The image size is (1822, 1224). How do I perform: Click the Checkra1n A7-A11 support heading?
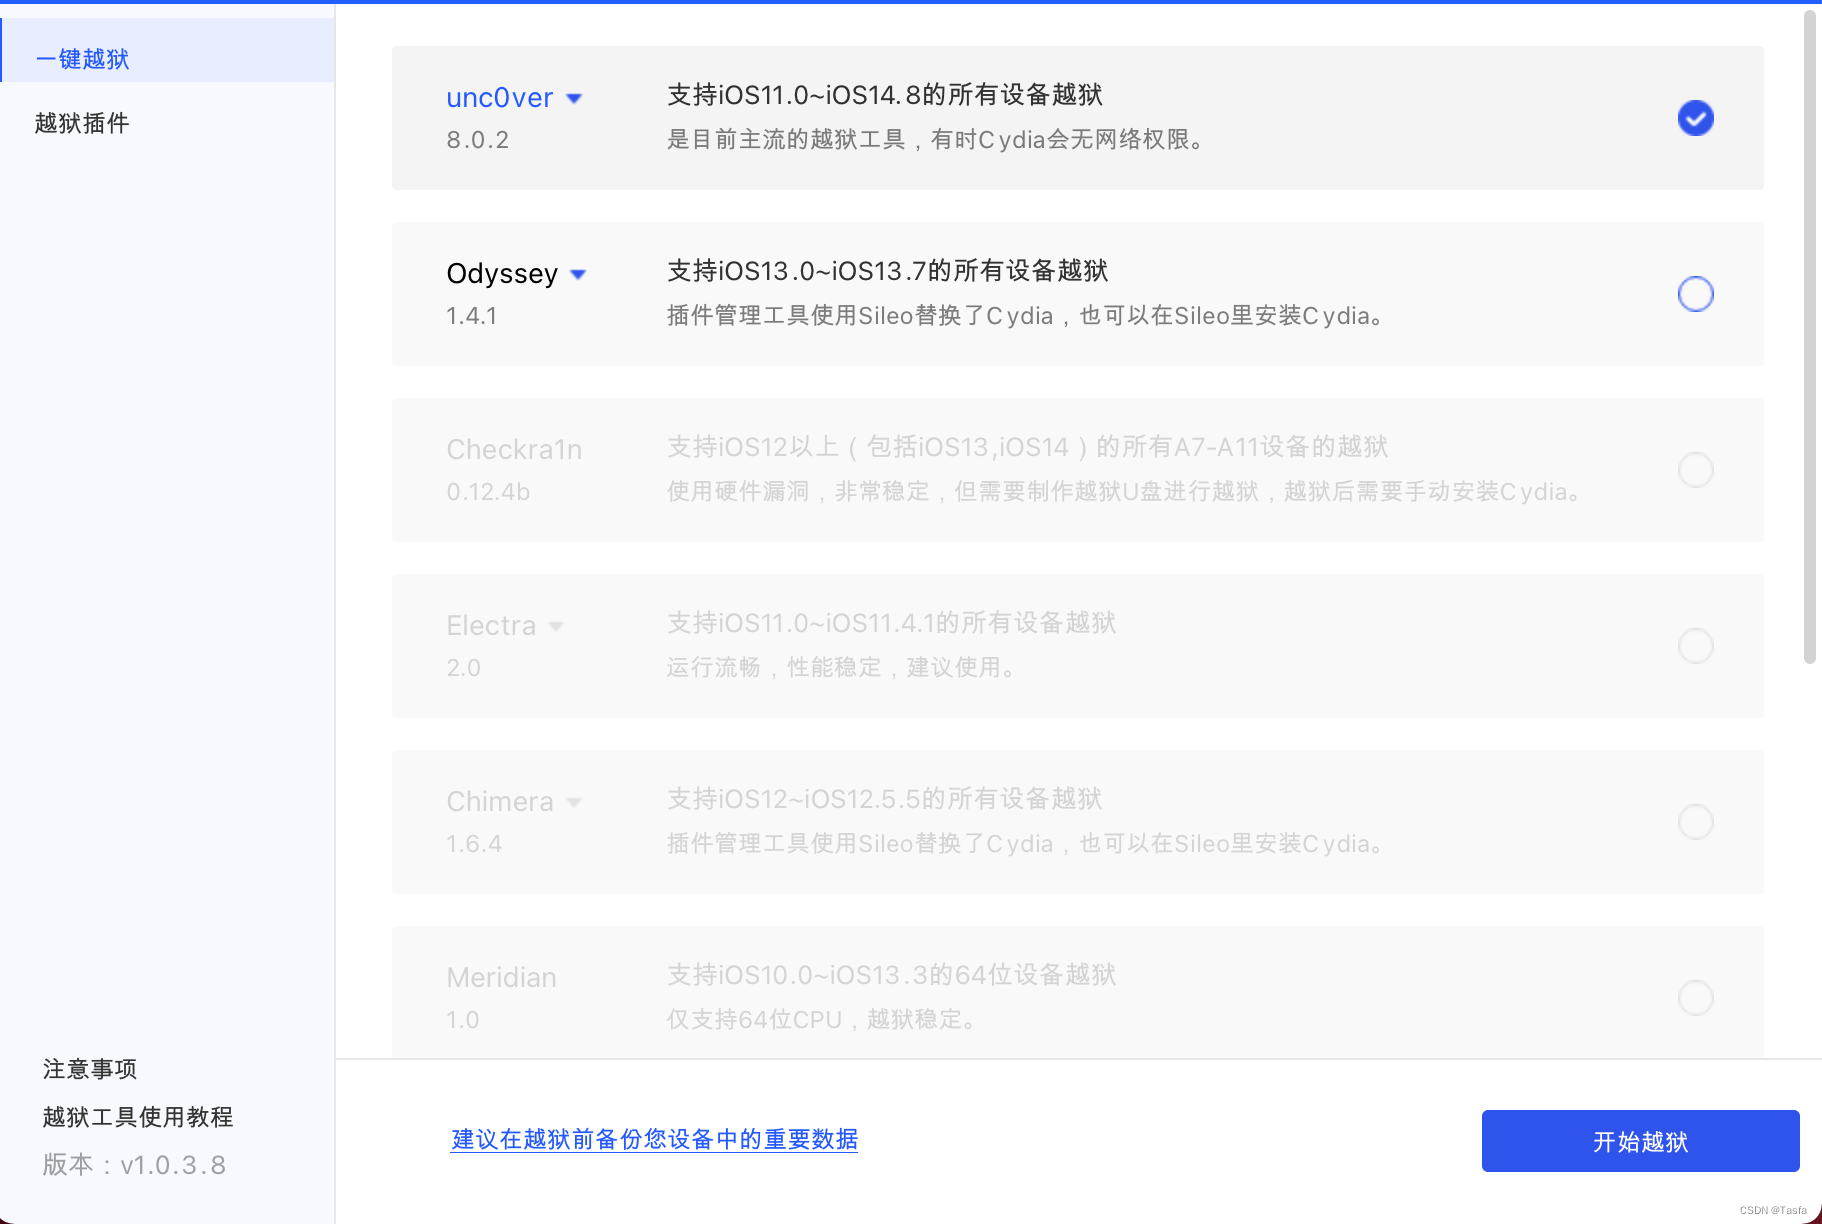[1027, 447]
